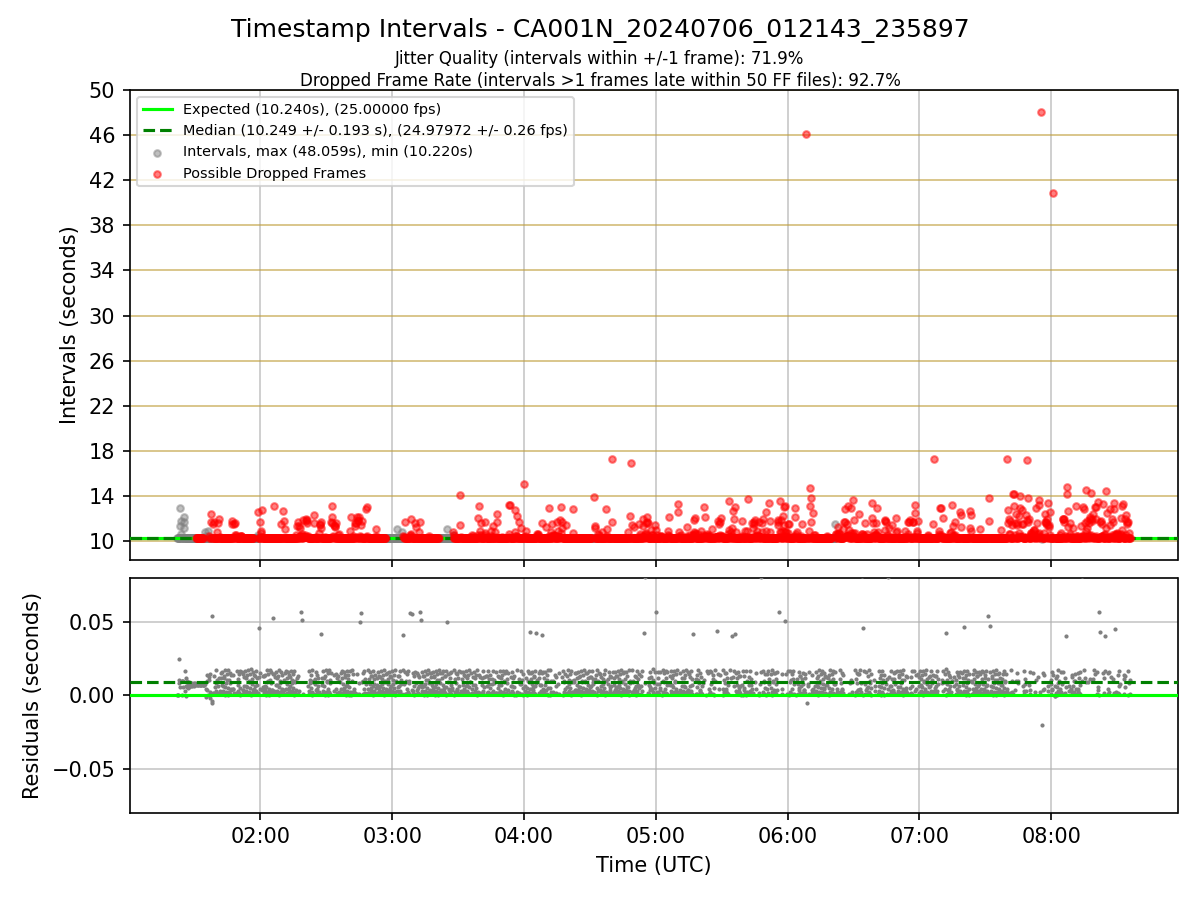Viewport: 1200px width, 900px height.
Task: Click the solid green line sample in legend
Action: pos(158,109)
